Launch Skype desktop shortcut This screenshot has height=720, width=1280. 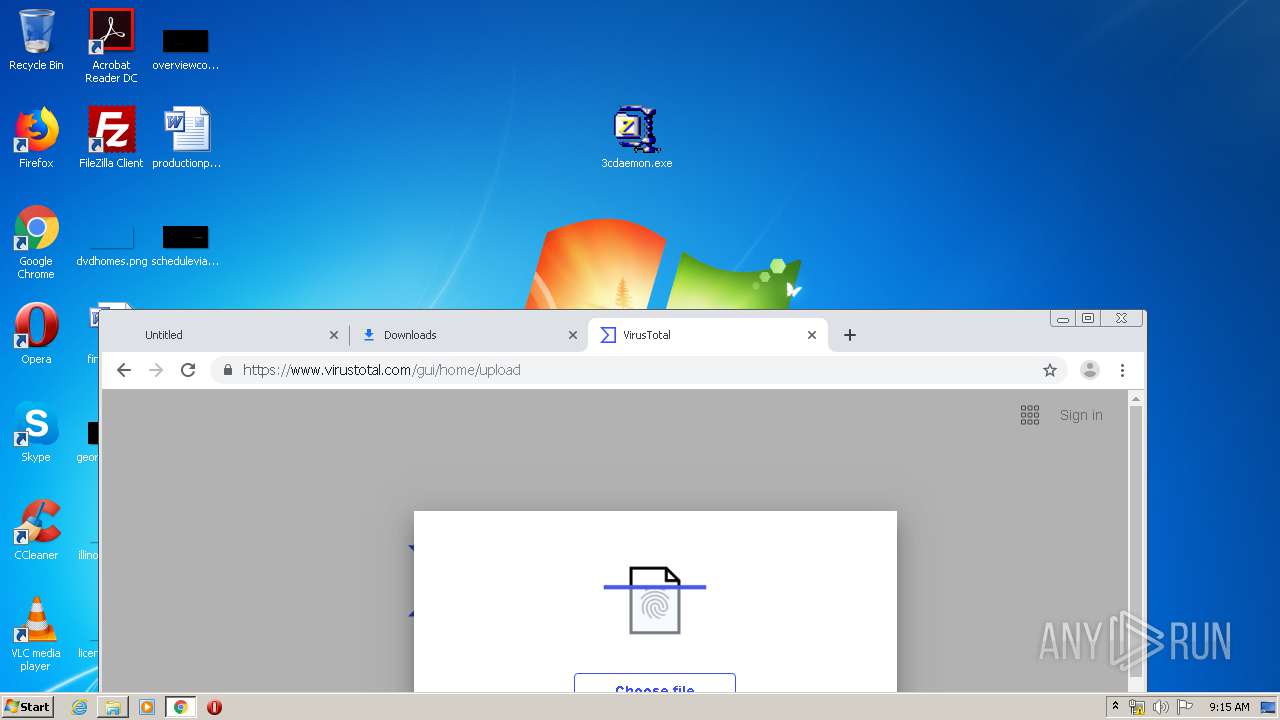[x=36, y=432]
